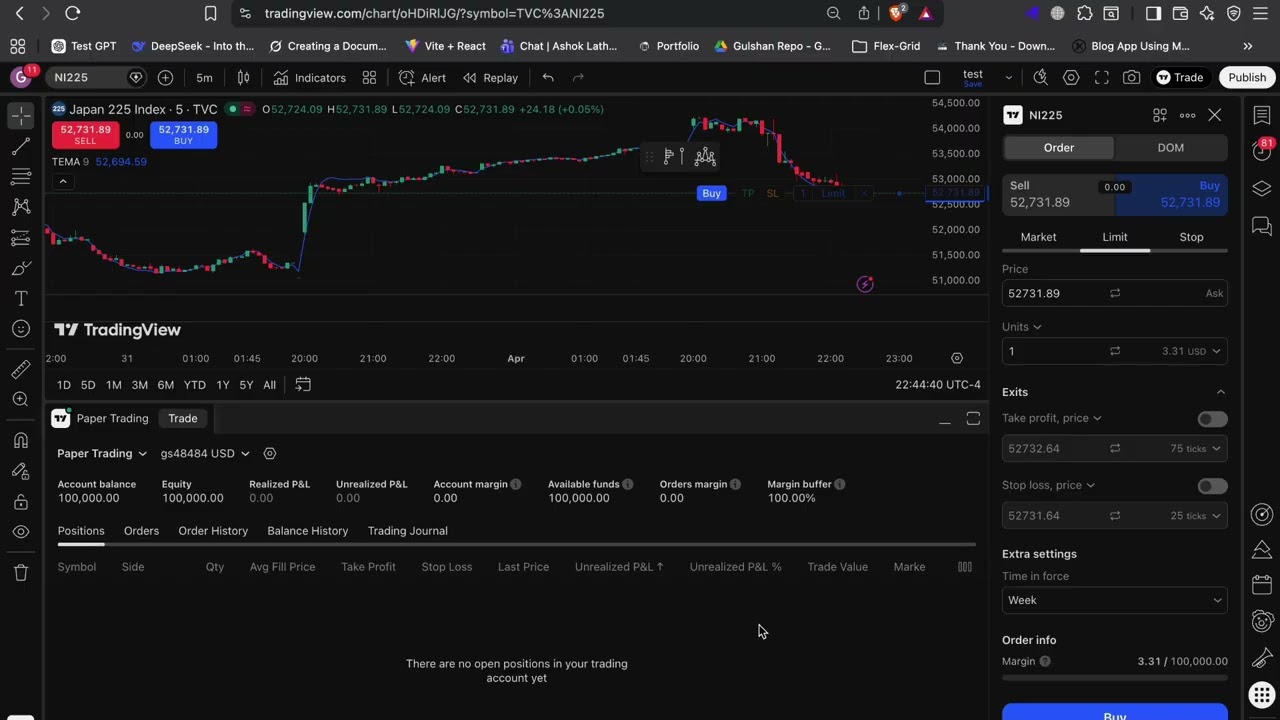This screenshot has width=1280, height=720.
Task: Click the Trade button in top toolbar
Action: pos(1180,78)
